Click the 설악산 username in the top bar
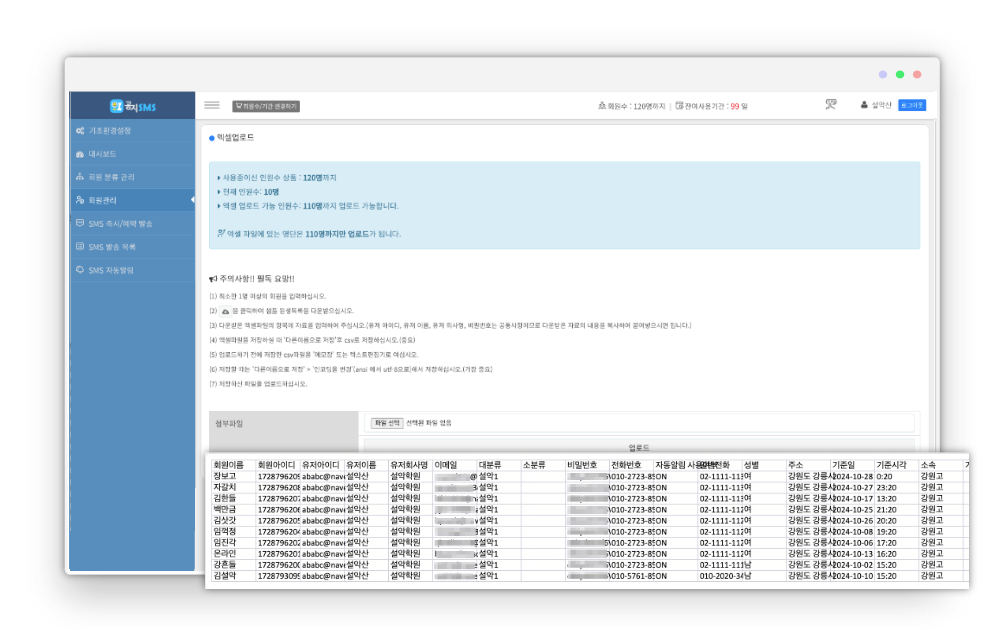This screenshot has height=630, width=1000. (881, 105)
